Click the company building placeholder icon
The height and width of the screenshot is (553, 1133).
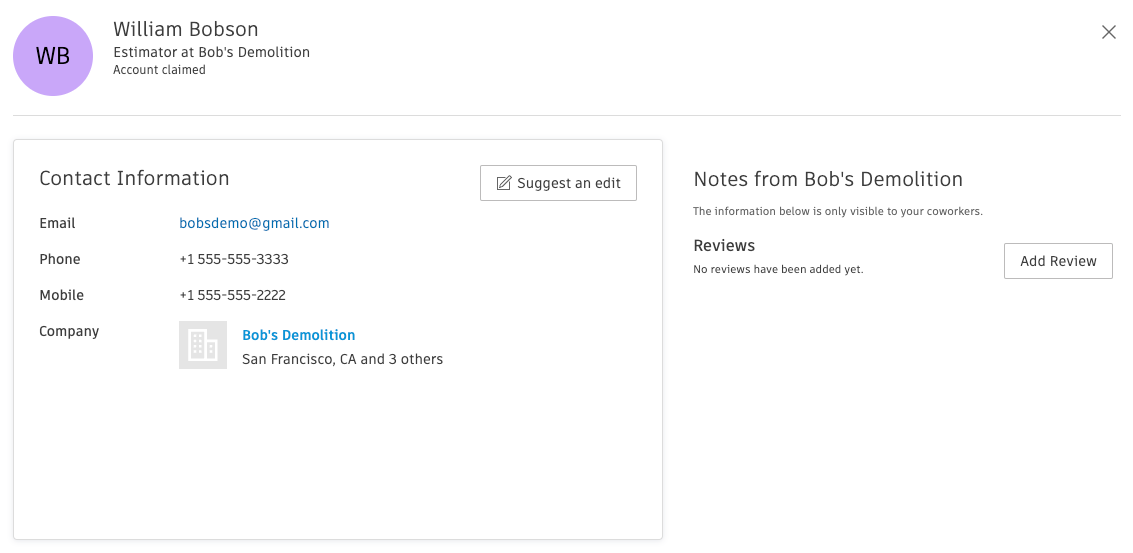click(x=203, y=345)
